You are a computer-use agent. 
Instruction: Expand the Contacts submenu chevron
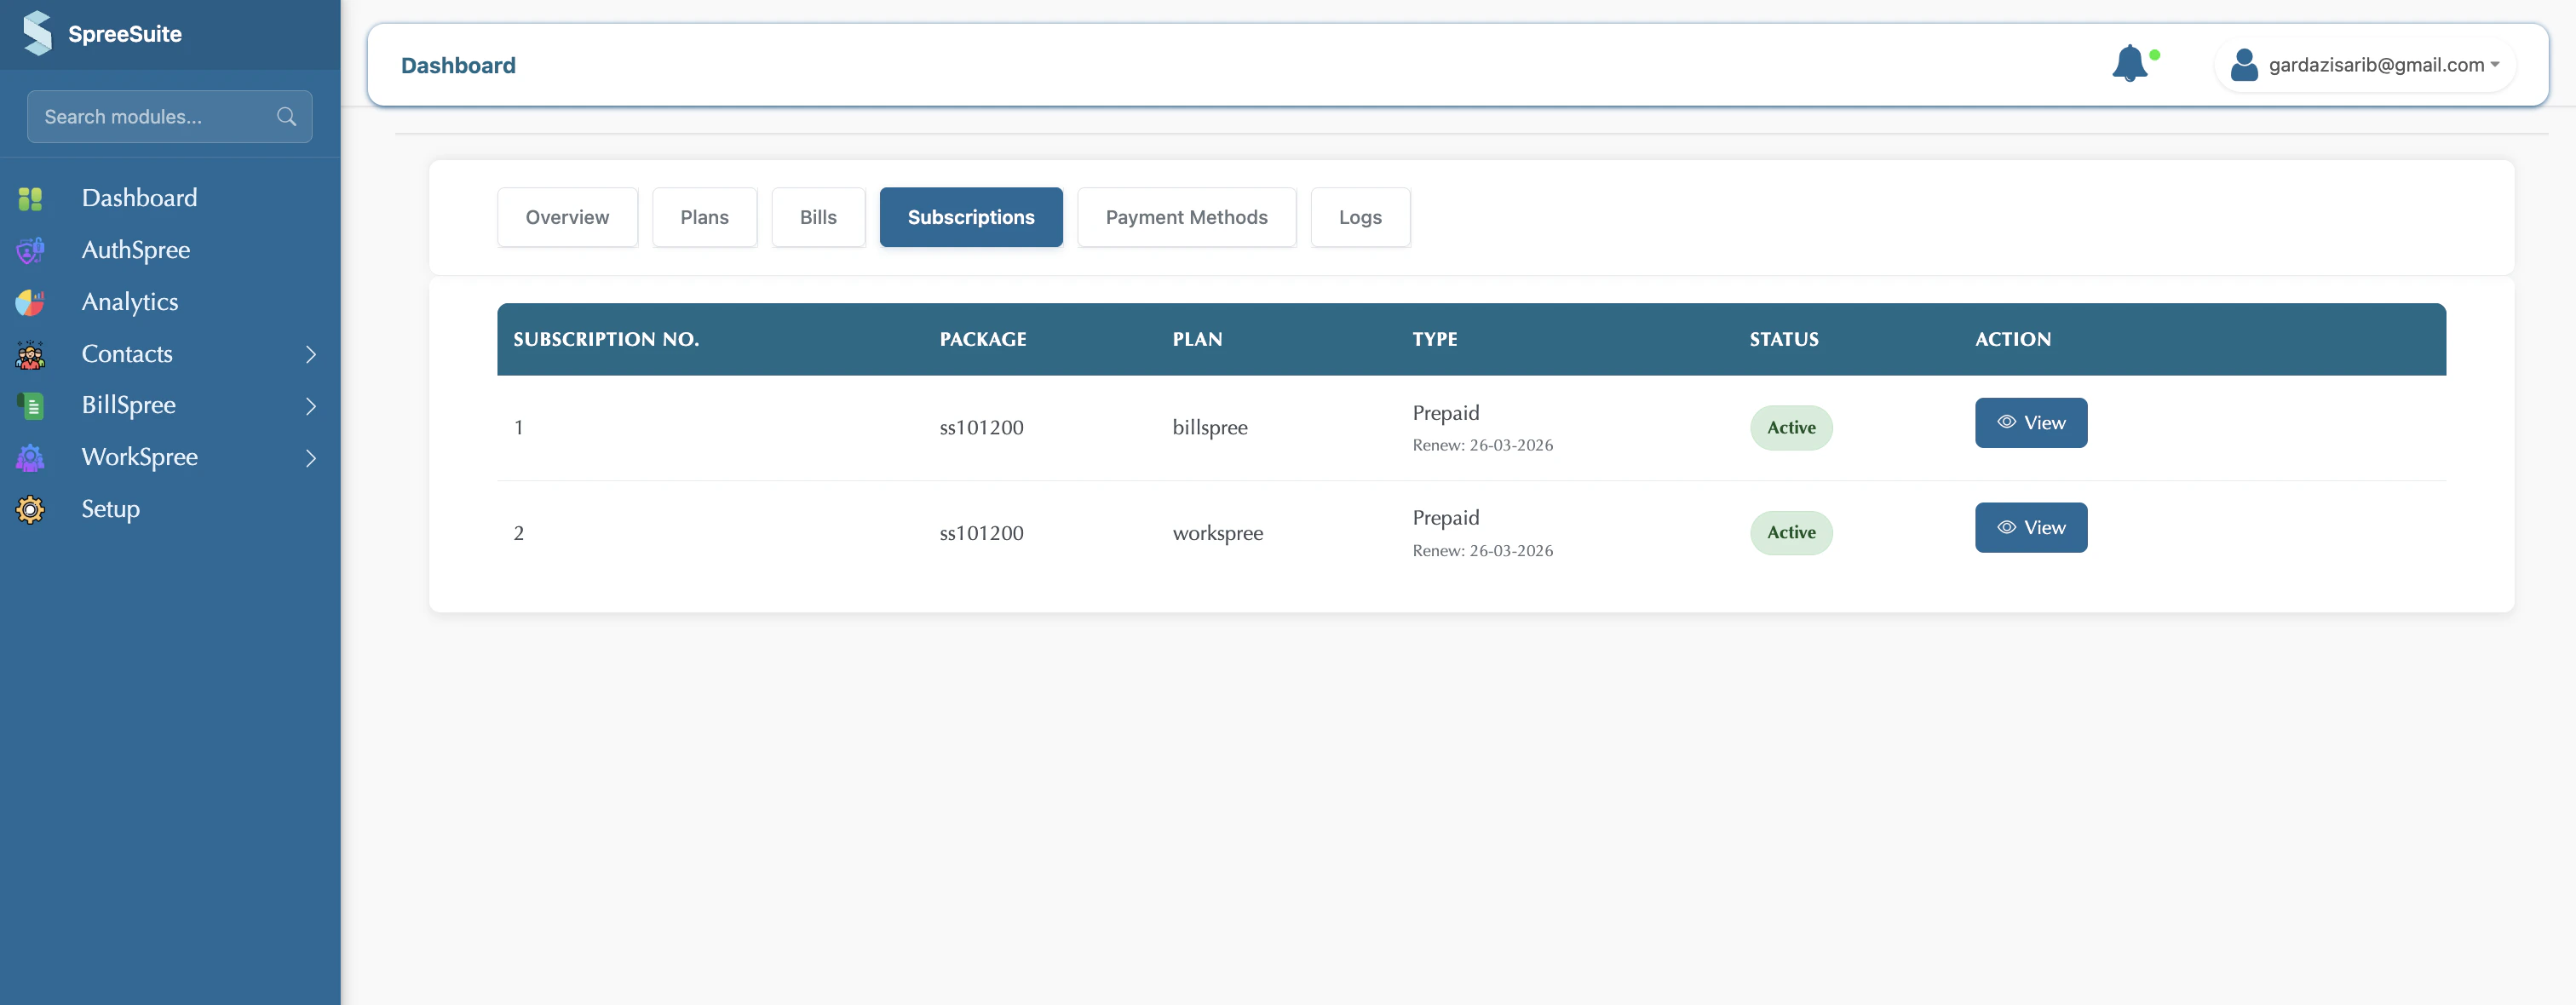[311, 354]
